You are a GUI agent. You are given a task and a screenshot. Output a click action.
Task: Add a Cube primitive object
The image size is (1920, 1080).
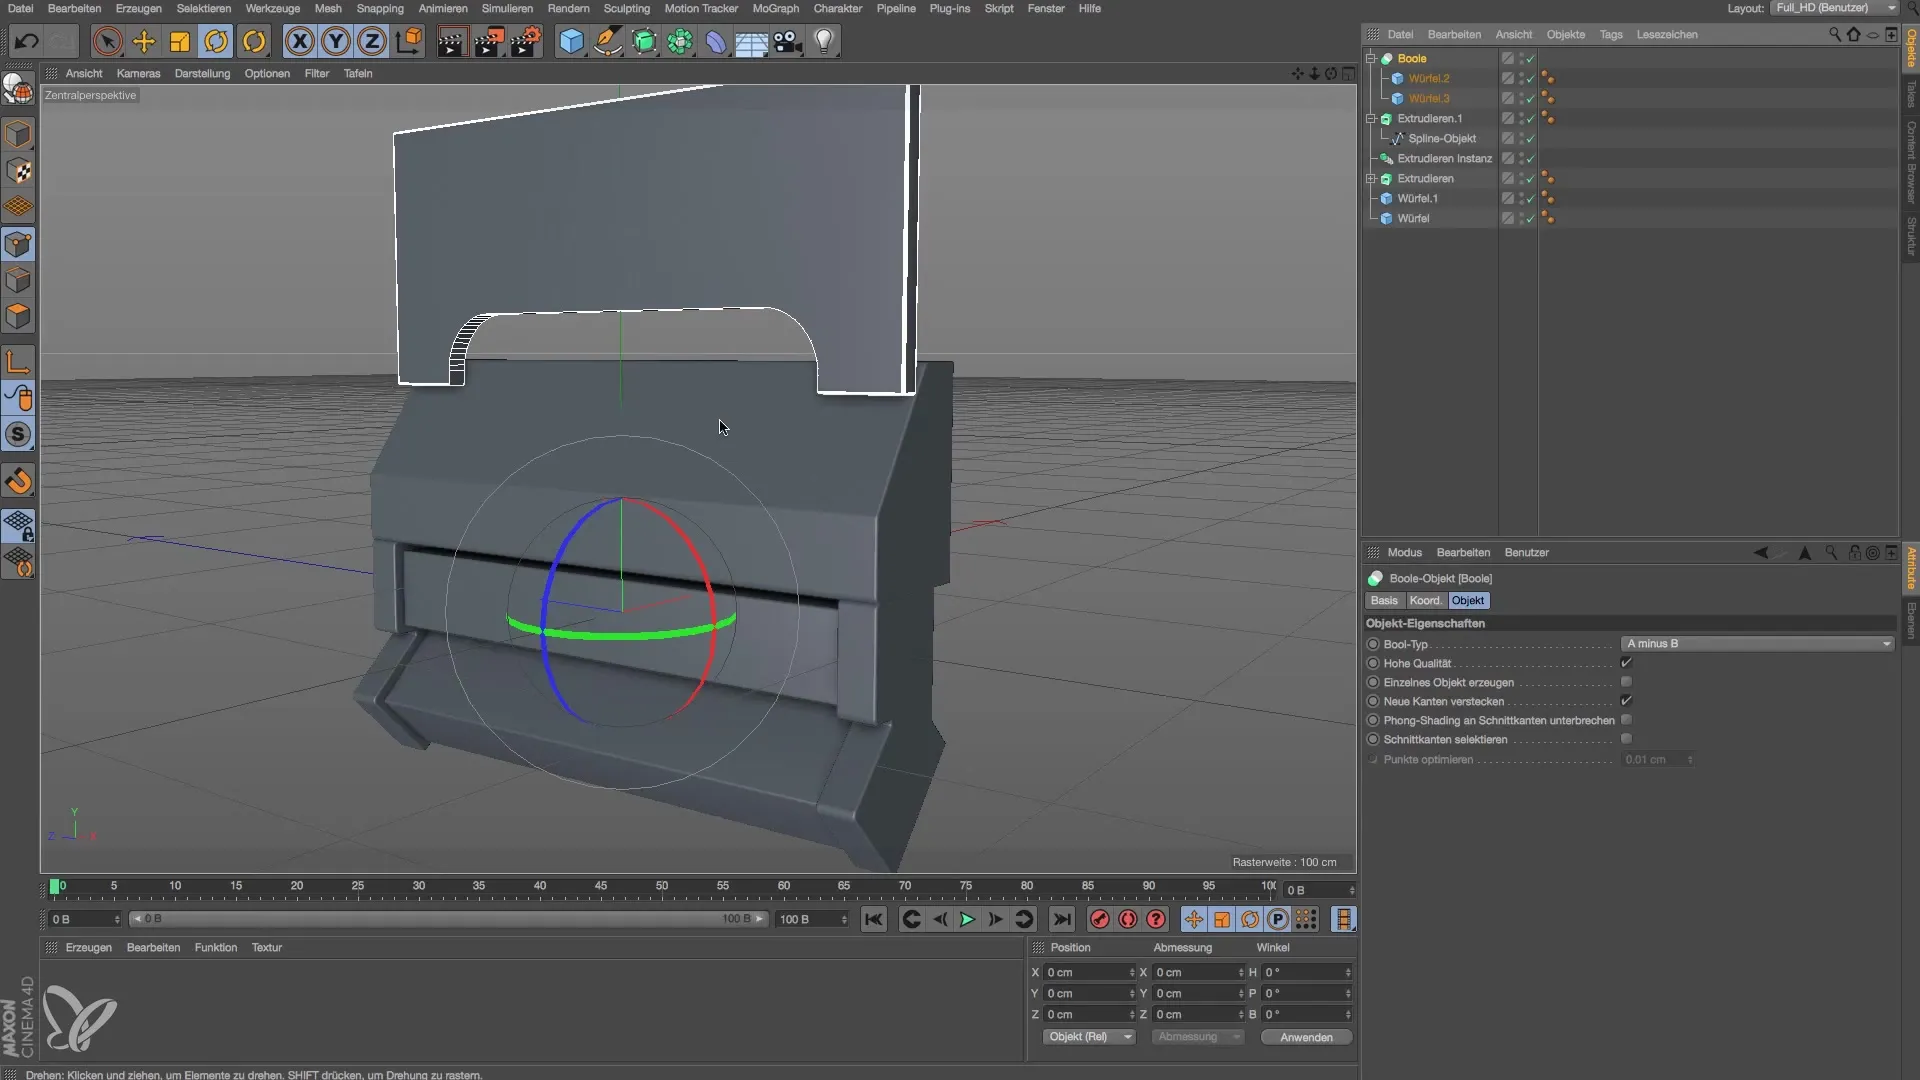(x=571, y=41)
